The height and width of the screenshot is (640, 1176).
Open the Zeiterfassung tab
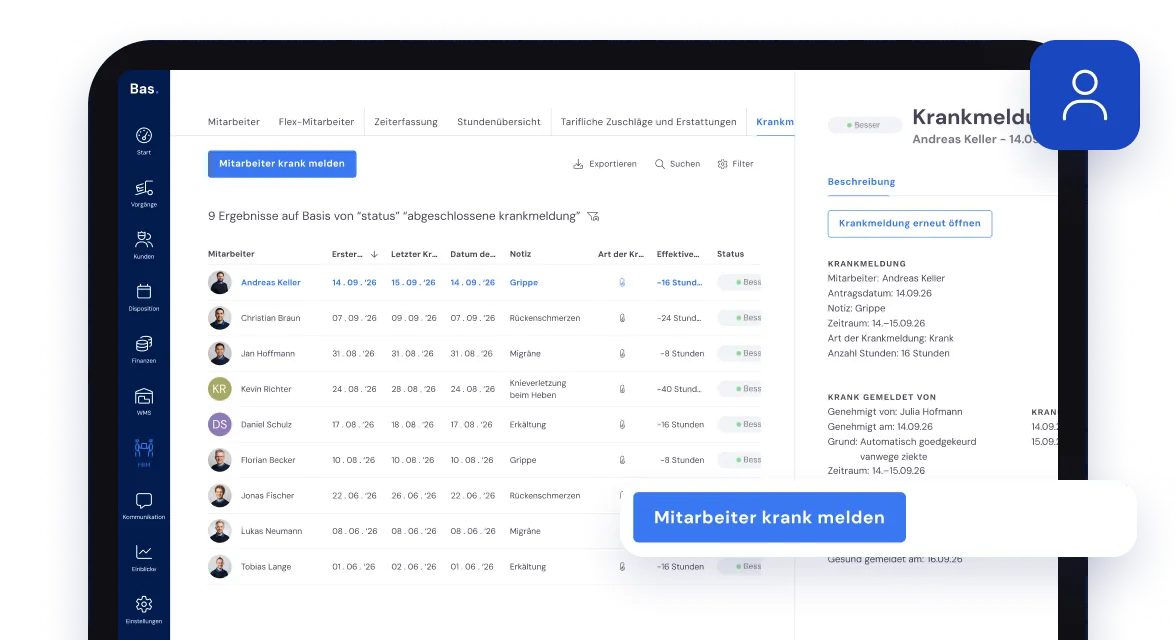pyautogui.click(x=406, y=122)
